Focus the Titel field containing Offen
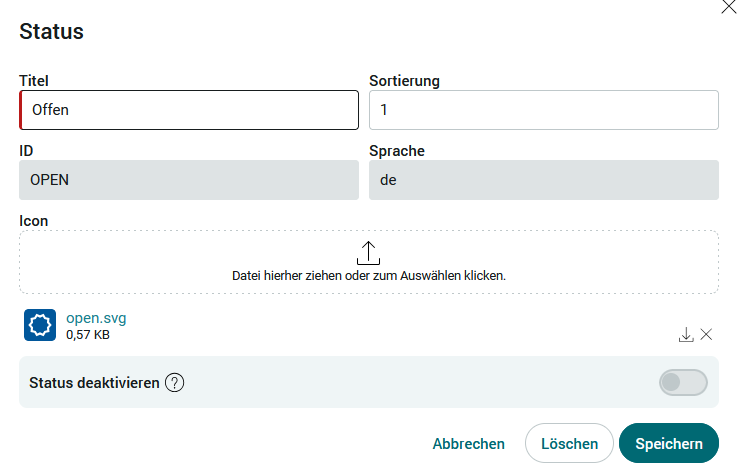Screen dimensions: 739x476 click(x=189, y=110)
